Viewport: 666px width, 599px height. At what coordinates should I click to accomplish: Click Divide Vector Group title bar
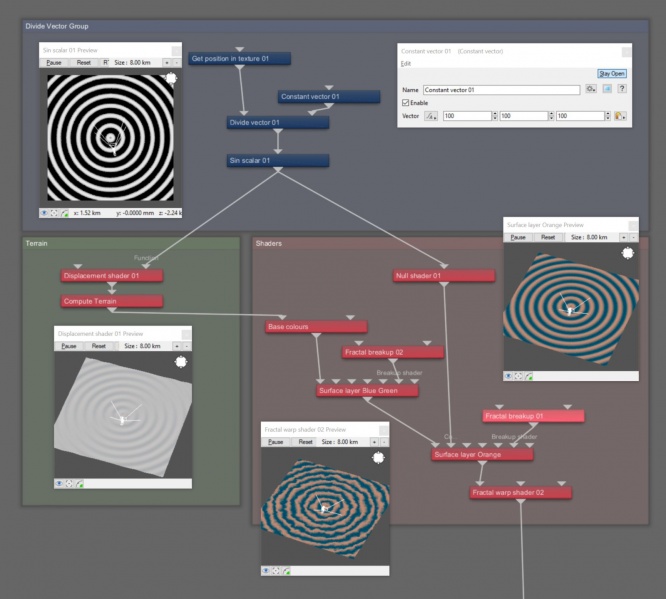(336, 26)
